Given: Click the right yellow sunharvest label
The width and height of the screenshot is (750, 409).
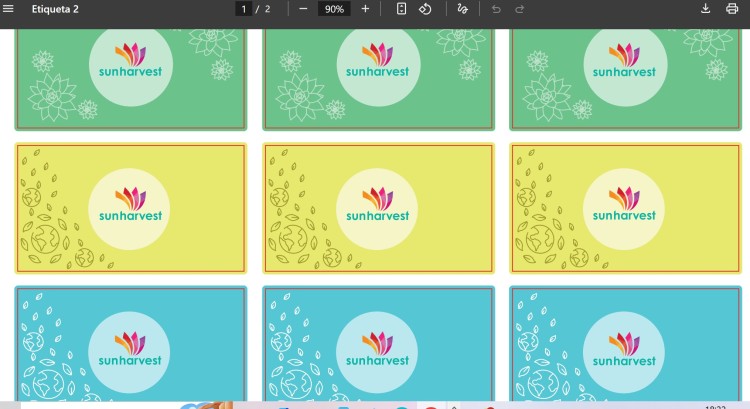Looking at the screenshot, I should (x=625, y=208).
